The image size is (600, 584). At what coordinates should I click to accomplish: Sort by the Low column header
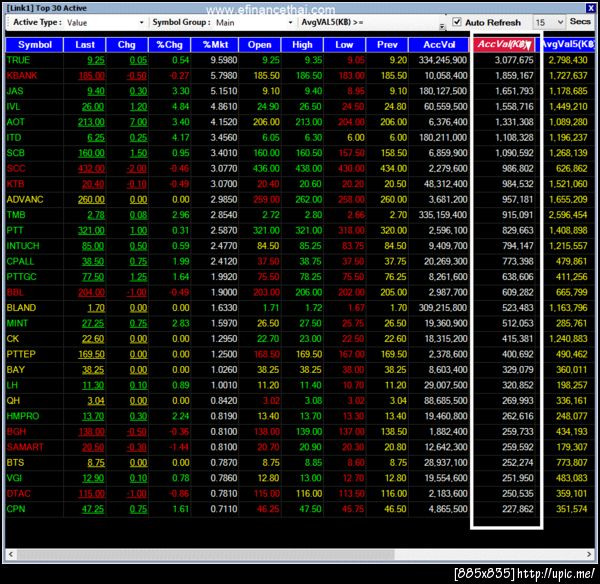coord(344,45)
